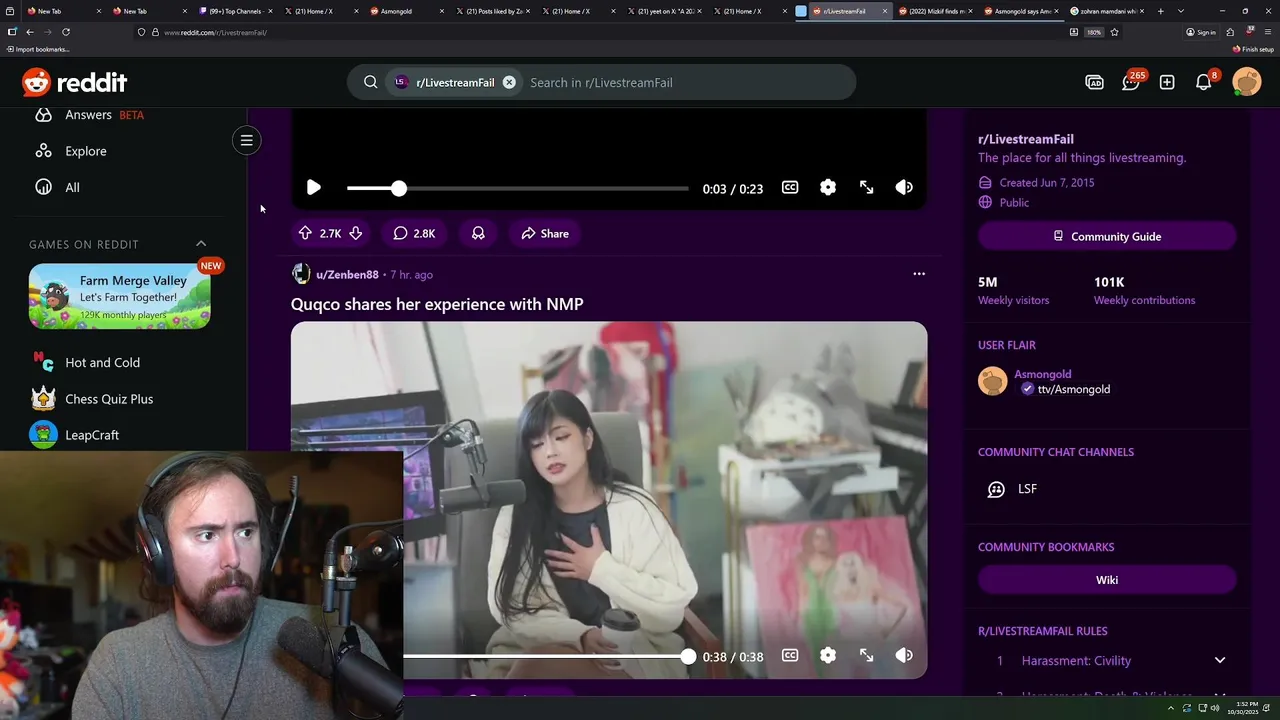1280x720 pixels.
Task: Click the reddit.com address bar
Action: tap(600, 32)
